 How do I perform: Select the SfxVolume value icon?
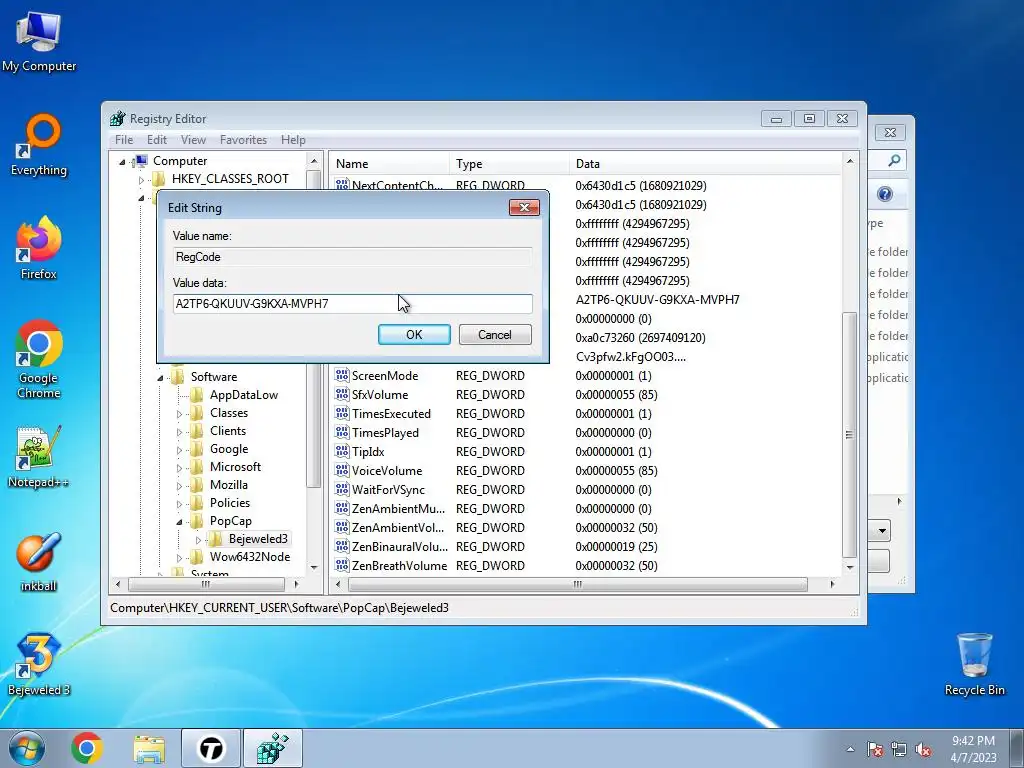coord(342,394)
